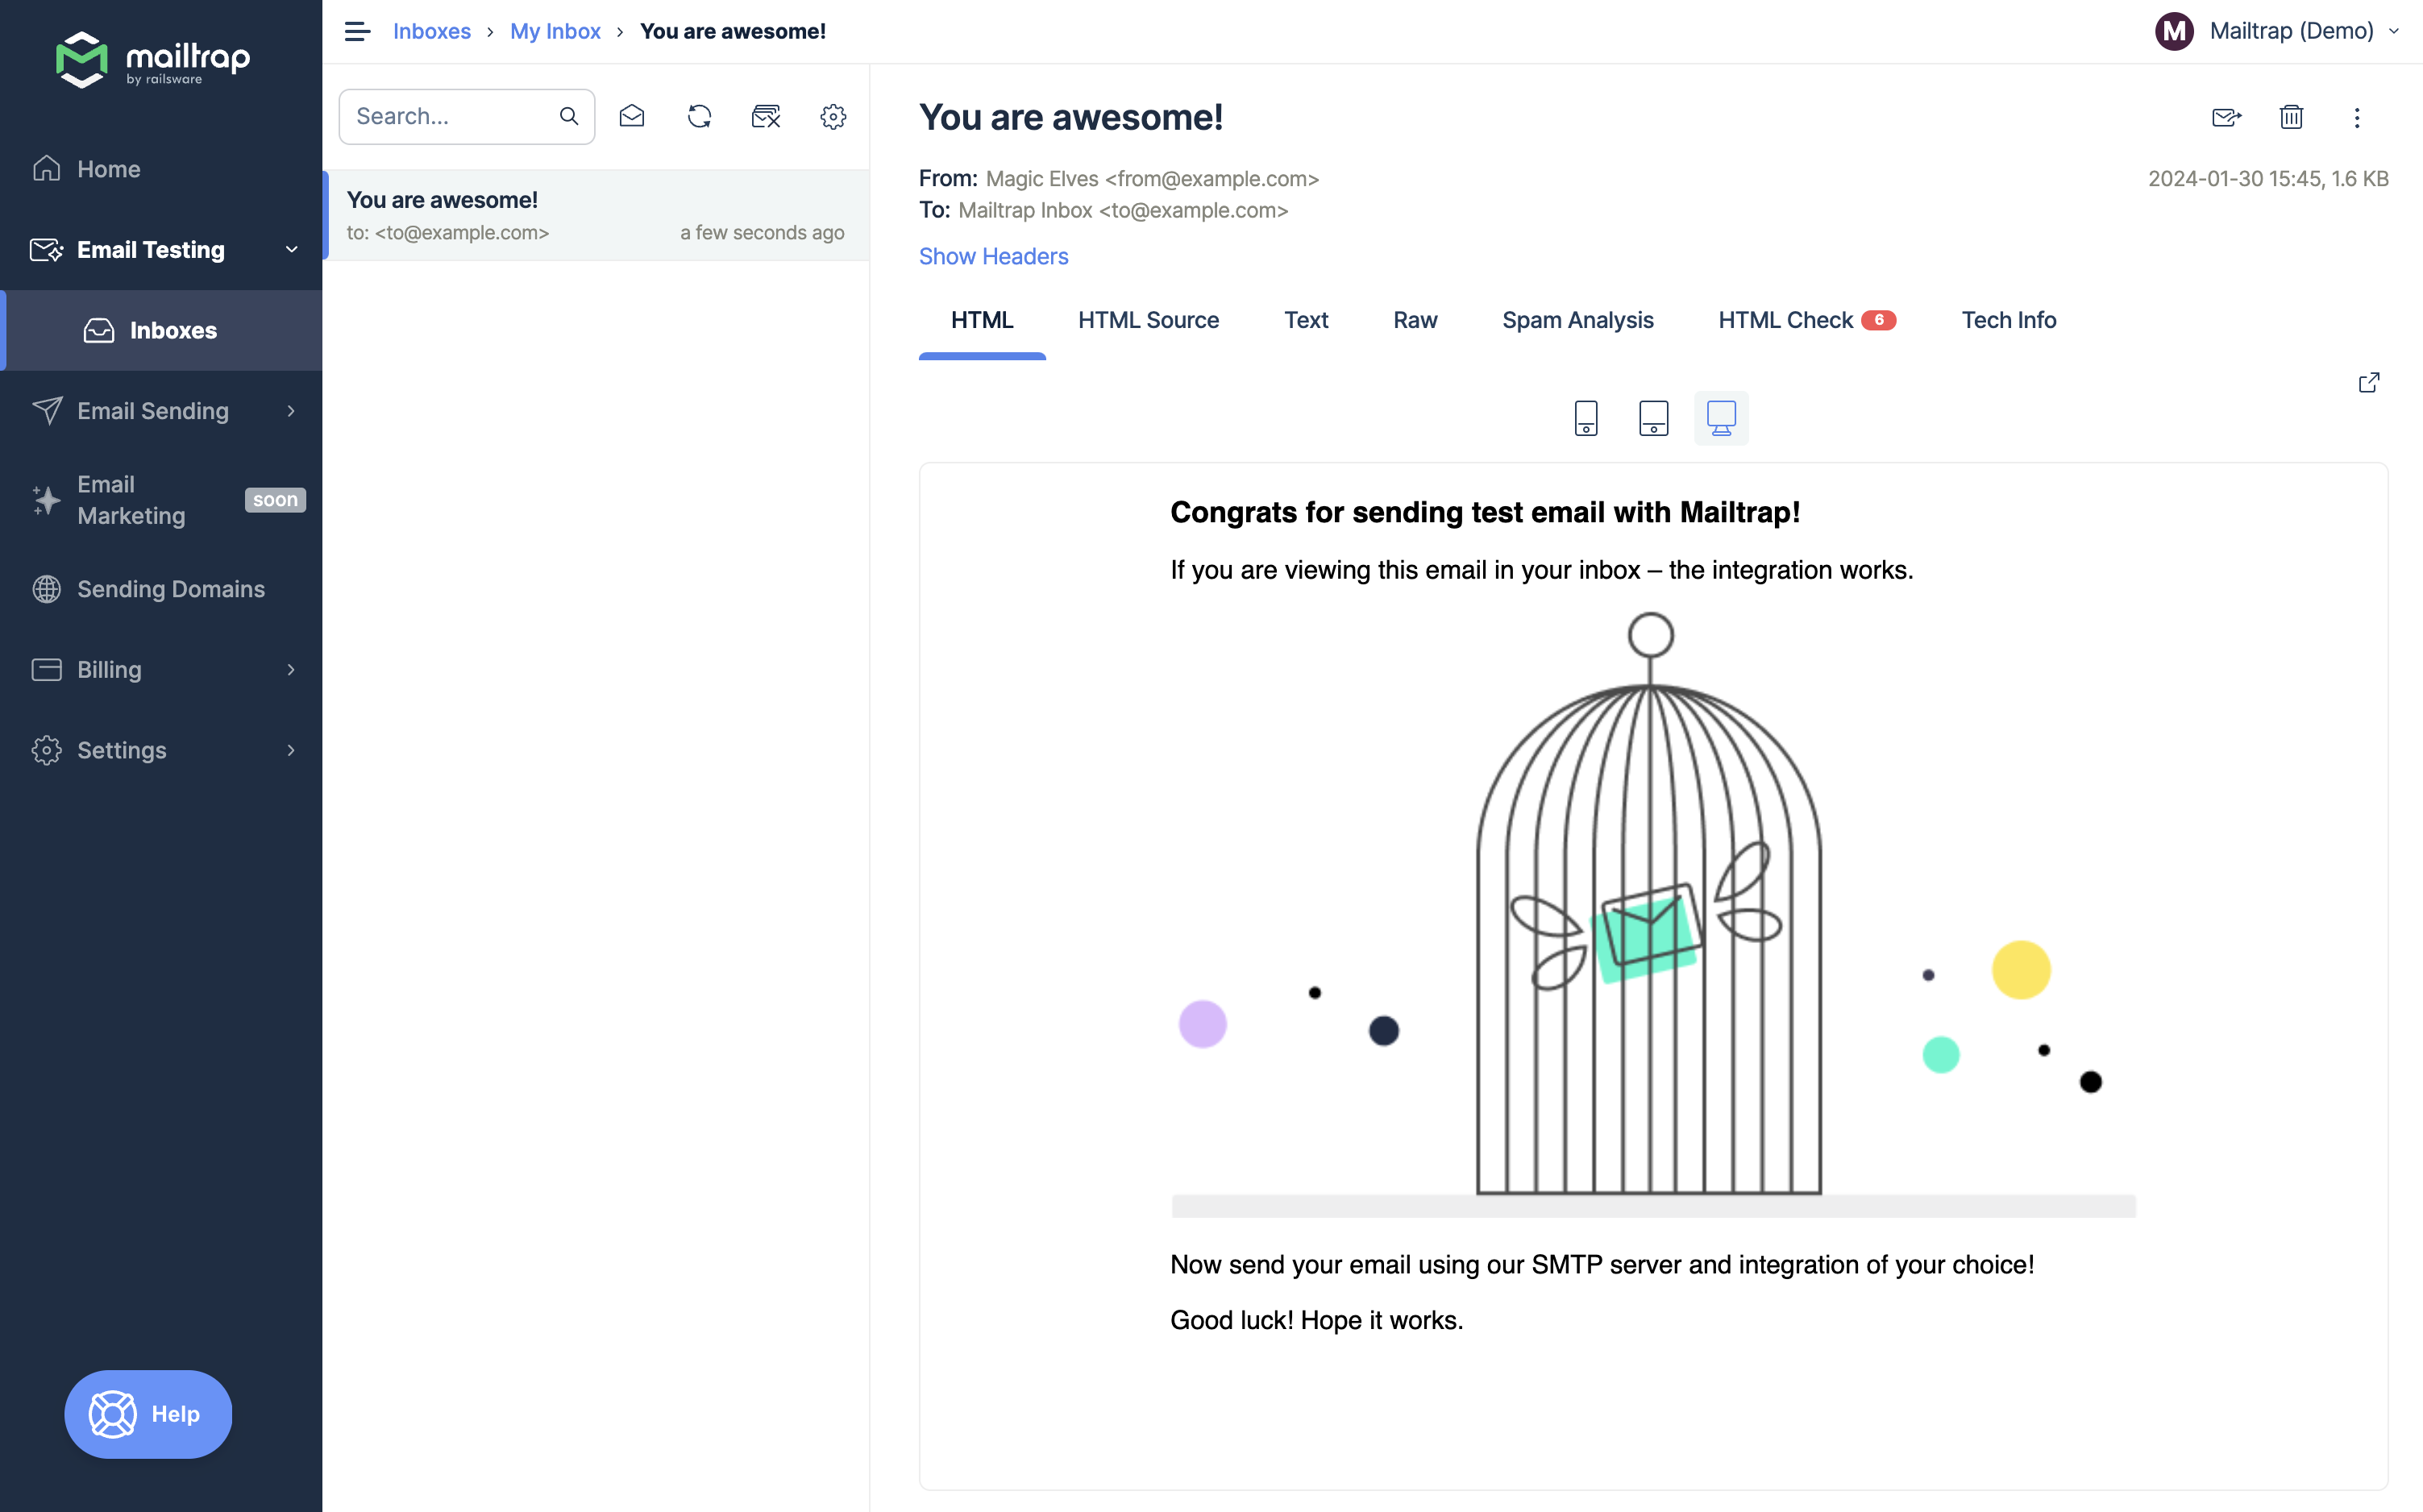Switch to the HTML Source tab

pos(1148,321)
